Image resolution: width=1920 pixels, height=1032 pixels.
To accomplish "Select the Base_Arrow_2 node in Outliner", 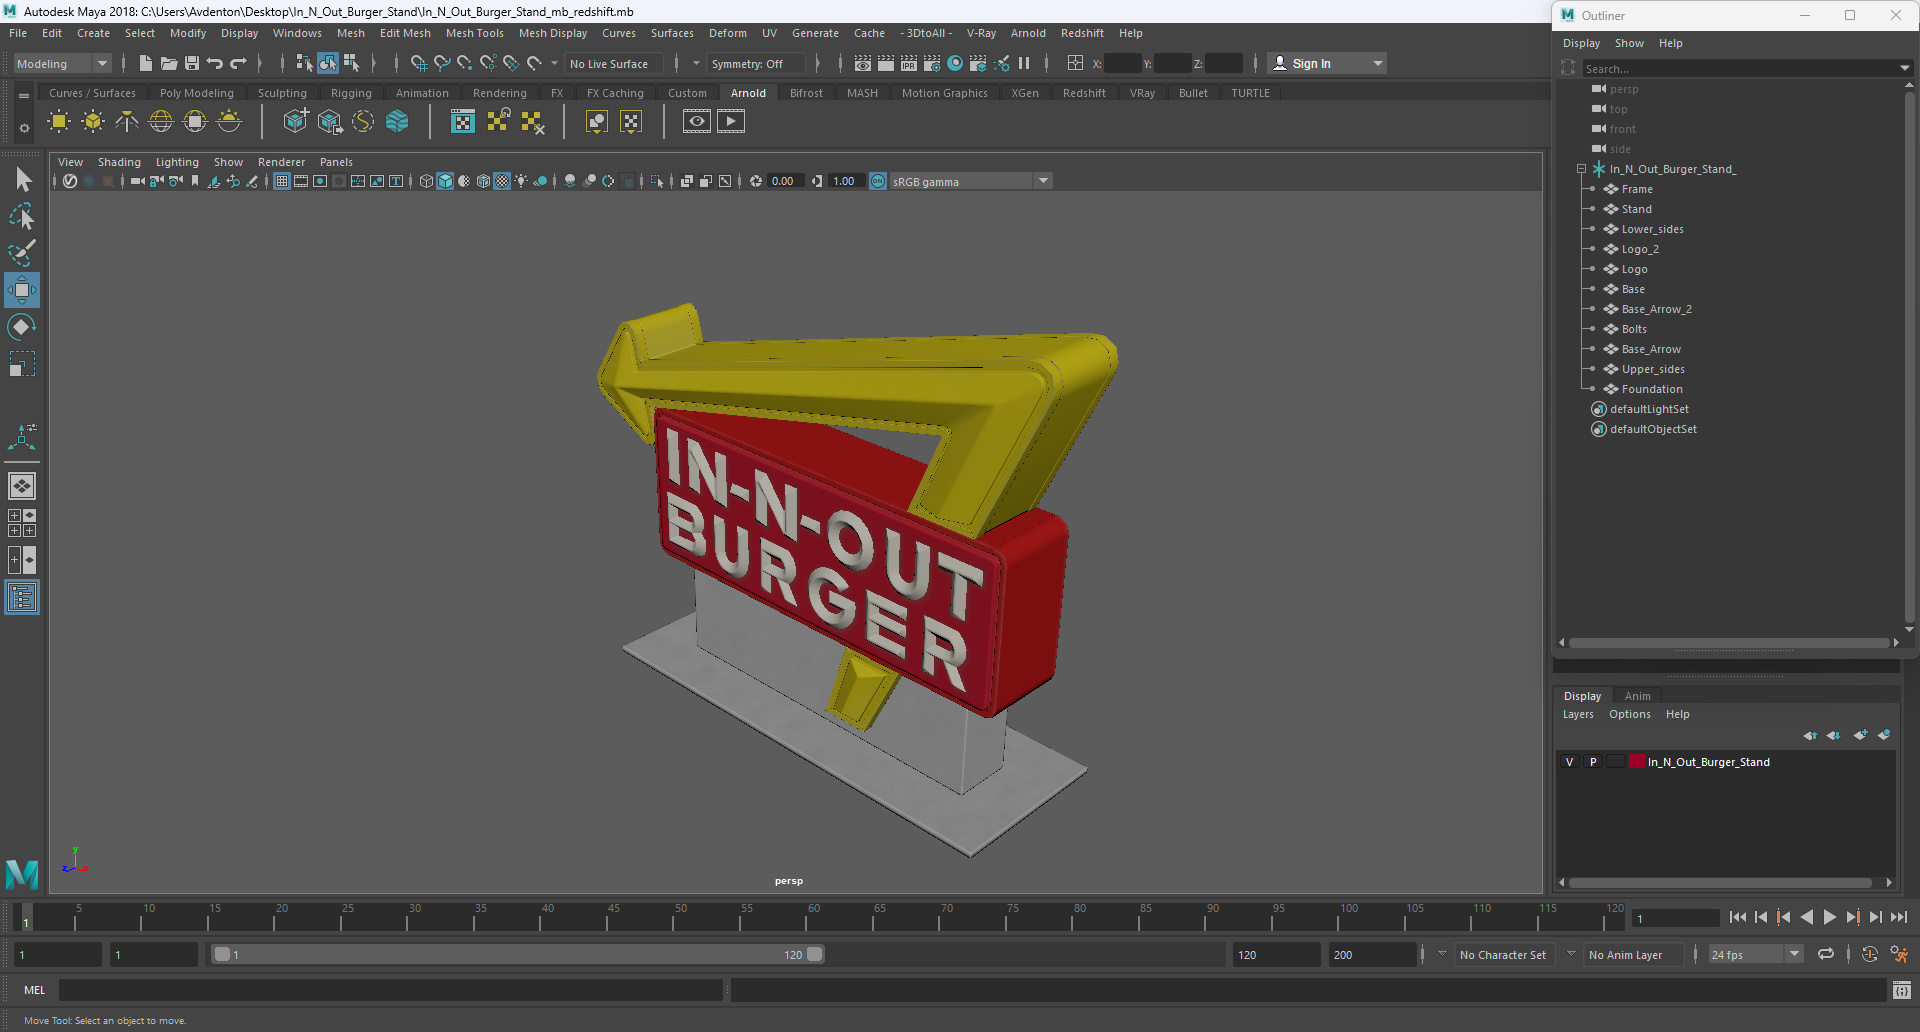I will tap(1656, 309).
